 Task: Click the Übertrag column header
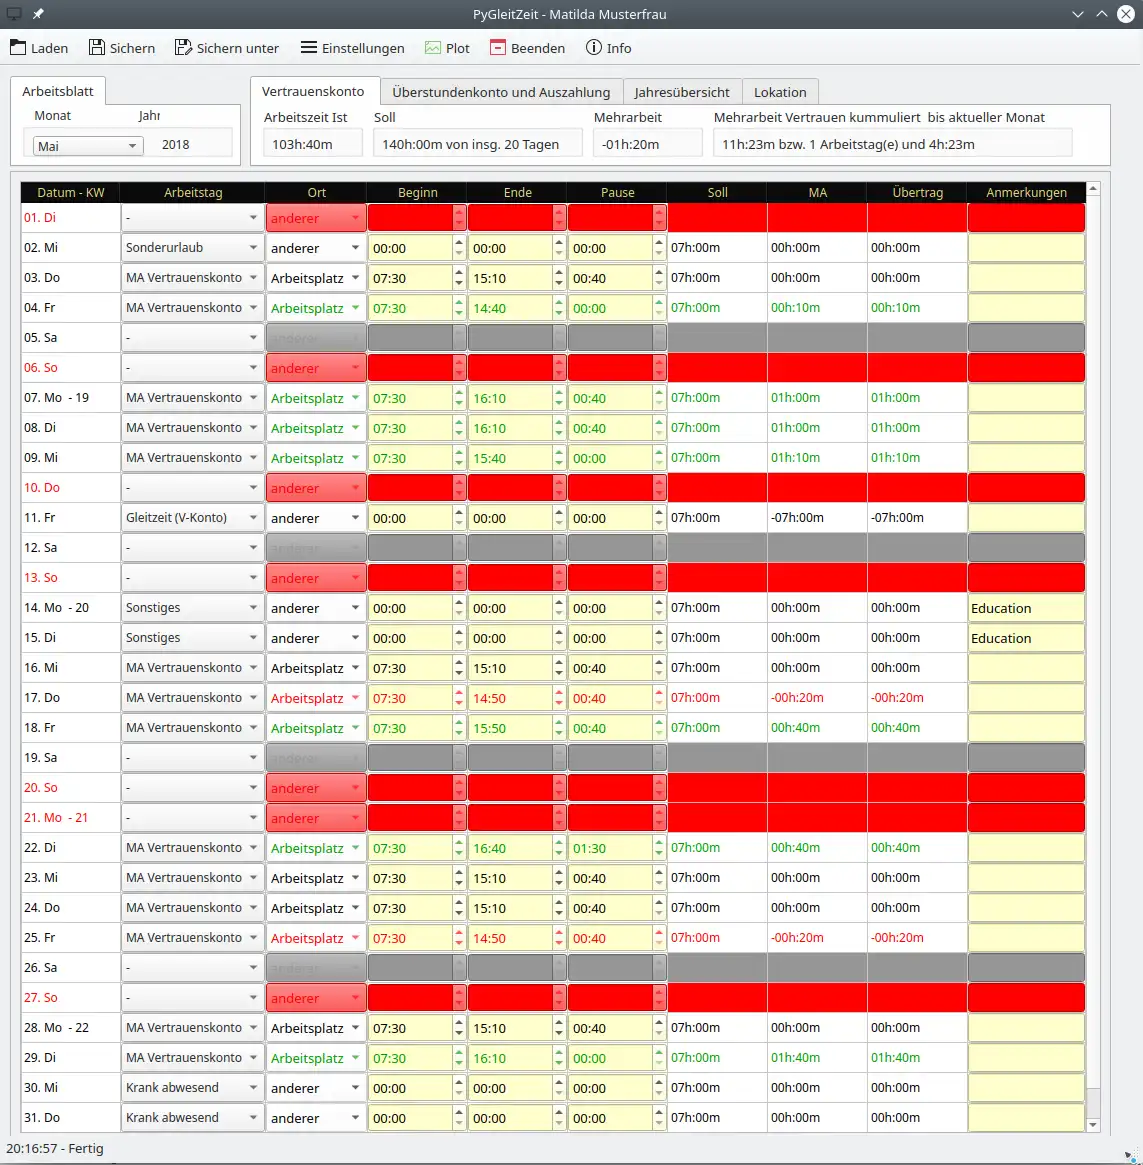coord(917,192)
